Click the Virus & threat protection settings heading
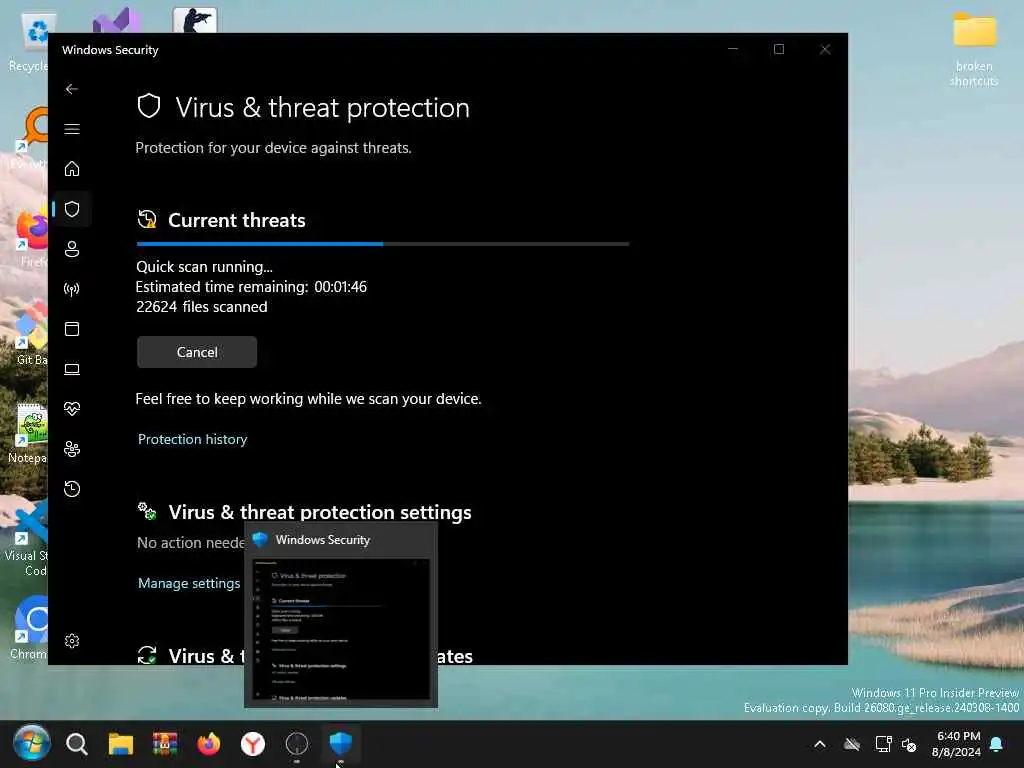 point(320,512)
